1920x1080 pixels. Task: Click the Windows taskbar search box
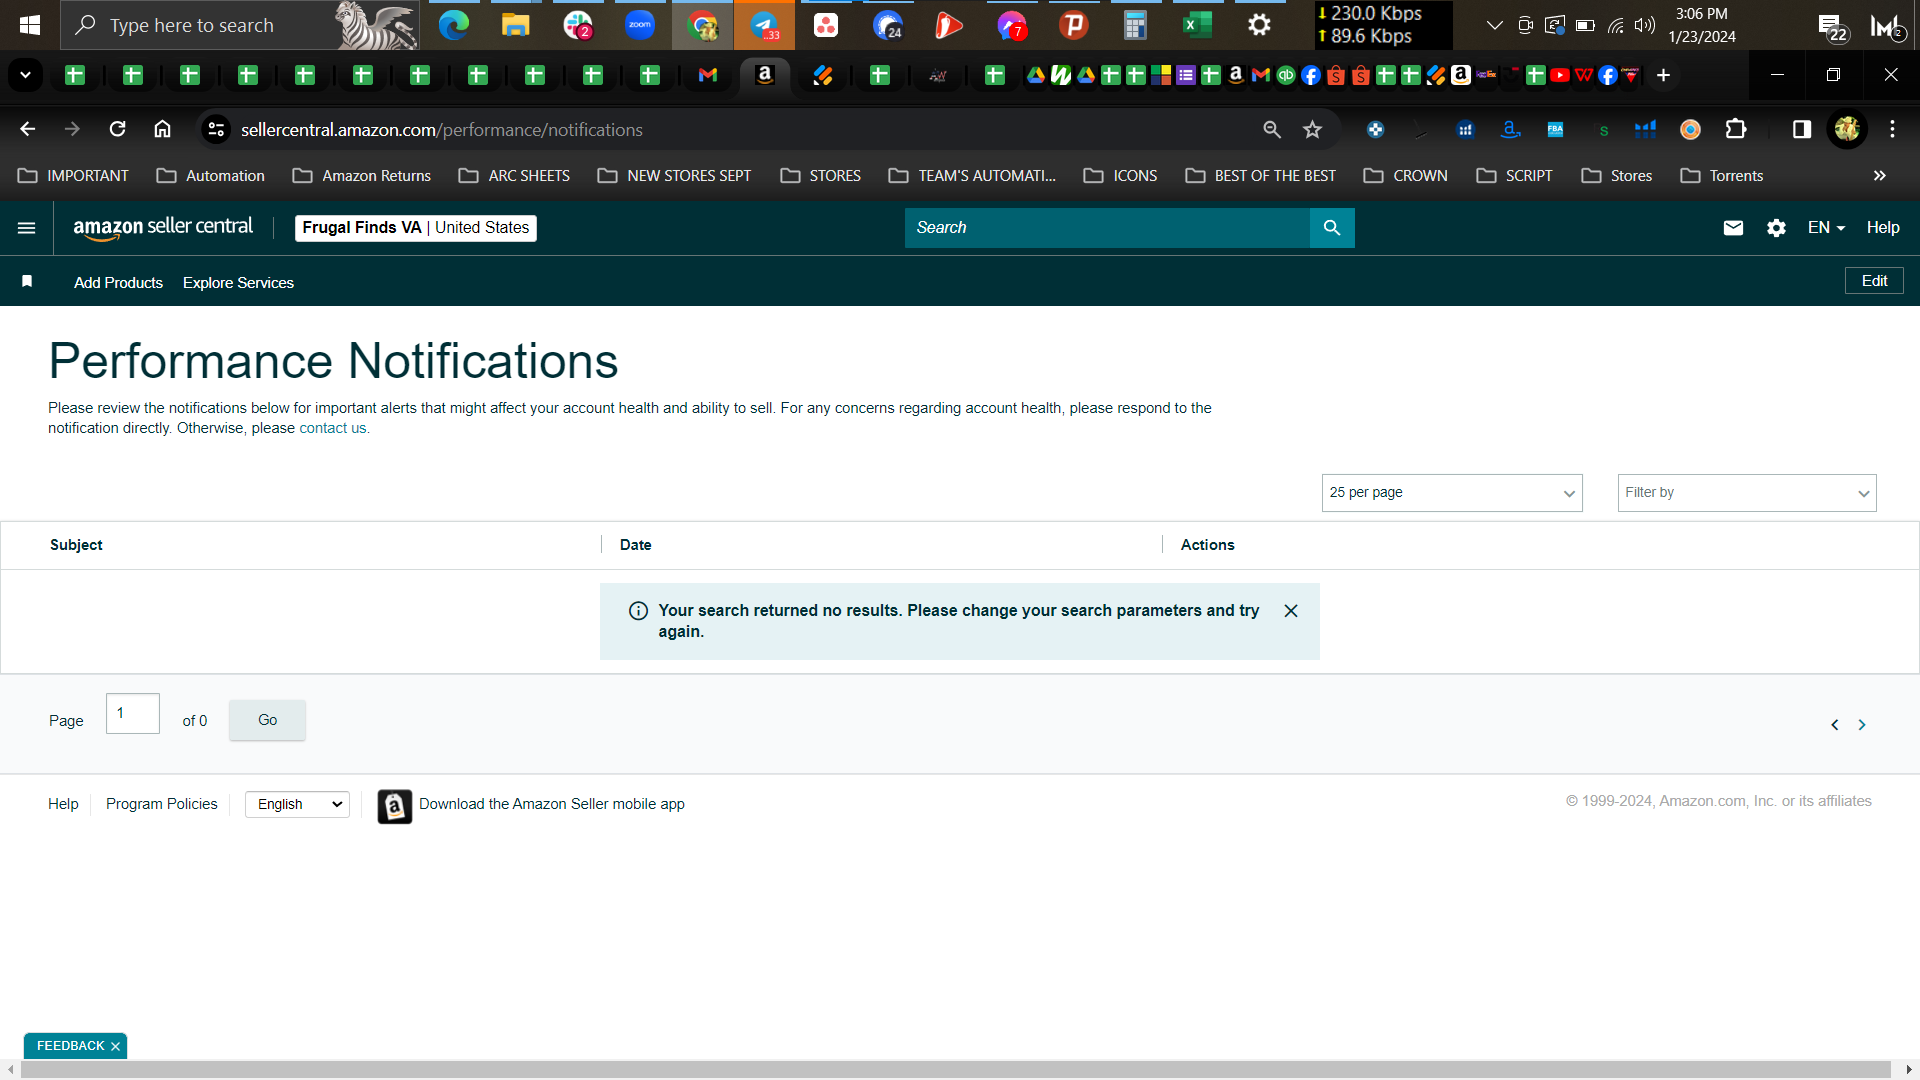(x=240, y=25)
